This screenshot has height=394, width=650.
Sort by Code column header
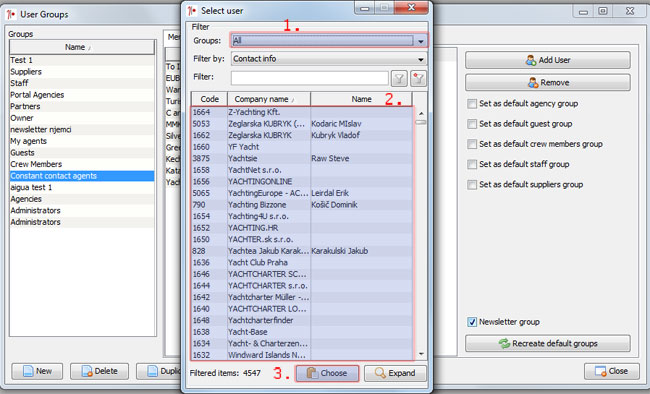[x=209, y=99]
